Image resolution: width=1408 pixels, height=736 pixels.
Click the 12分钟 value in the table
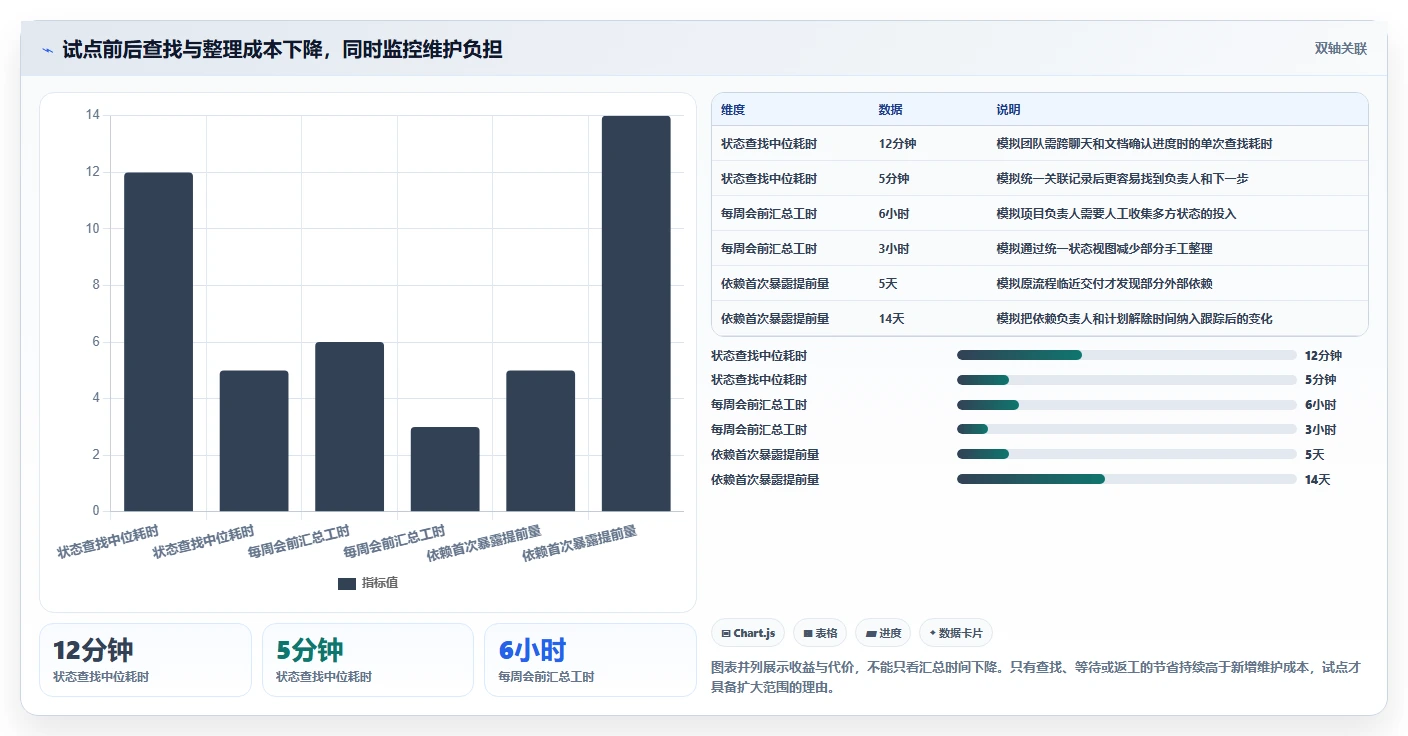(x=897, y=144)
